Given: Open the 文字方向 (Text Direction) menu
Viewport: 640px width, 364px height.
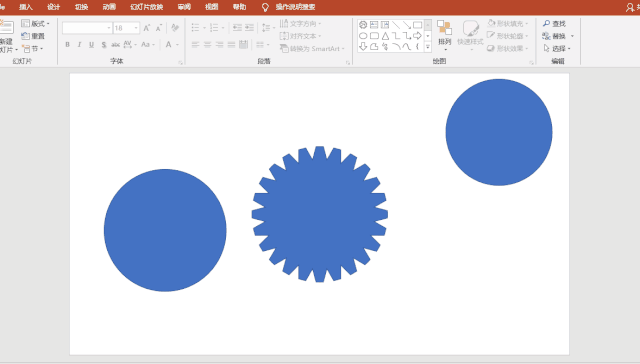Looking at the screenshot, I should pos(300,23).
